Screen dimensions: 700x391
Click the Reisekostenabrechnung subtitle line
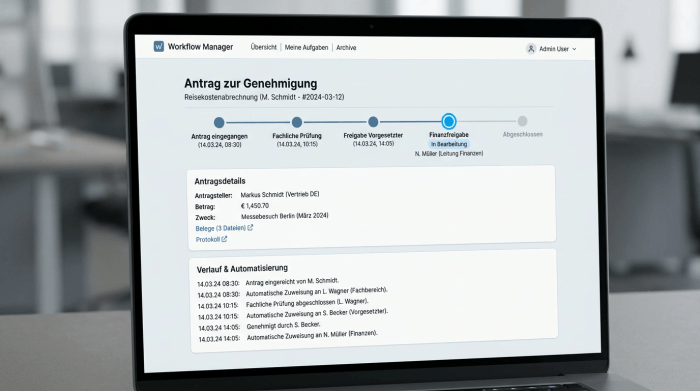[x=264, y=97]
